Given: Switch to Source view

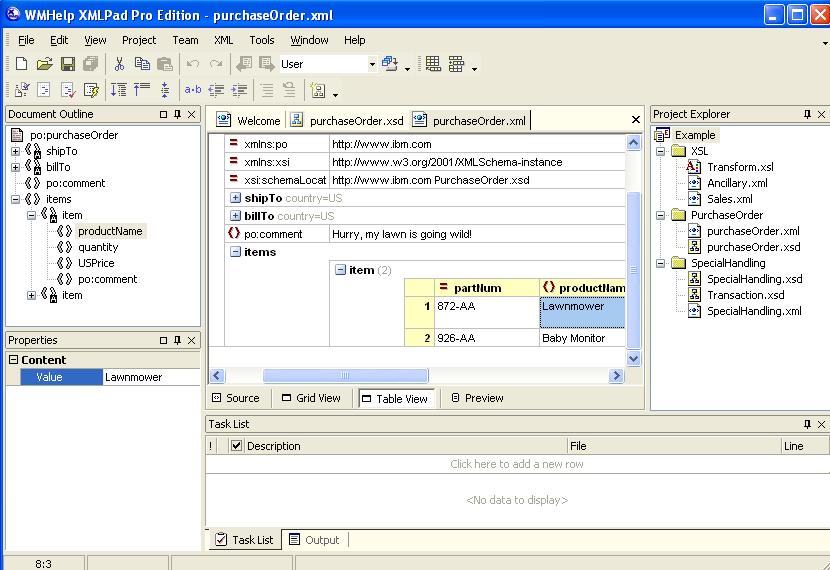Looking at the screenshot, I should (236, 398).
